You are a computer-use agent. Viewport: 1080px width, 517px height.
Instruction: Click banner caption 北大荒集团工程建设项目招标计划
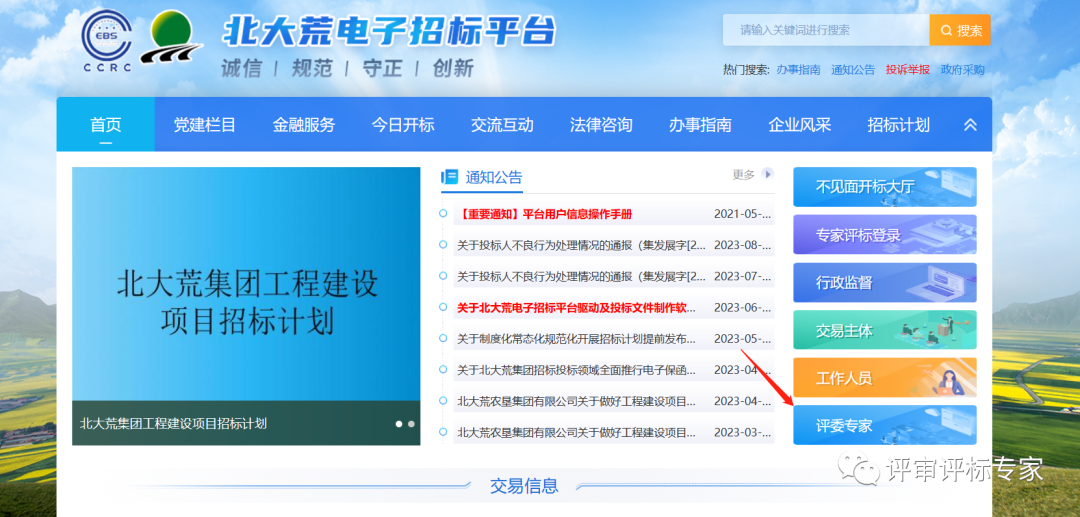pyautogui.click(x=173, y=423)
